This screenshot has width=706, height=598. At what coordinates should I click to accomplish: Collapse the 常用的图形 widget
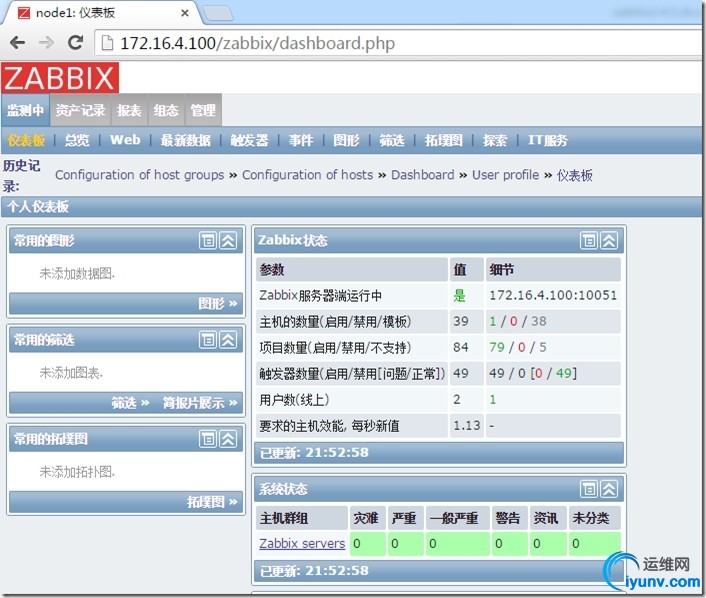click(228, 241)
